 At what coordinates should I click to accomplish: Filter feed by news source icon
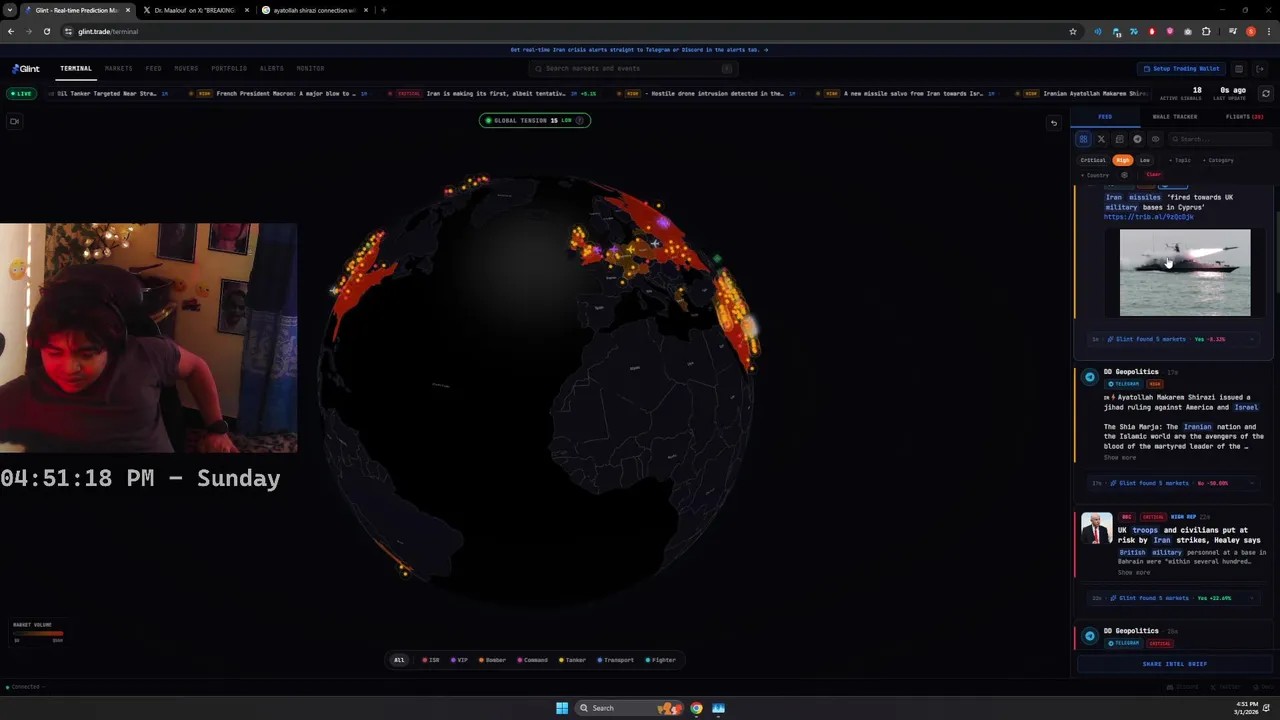[1119, 139]
